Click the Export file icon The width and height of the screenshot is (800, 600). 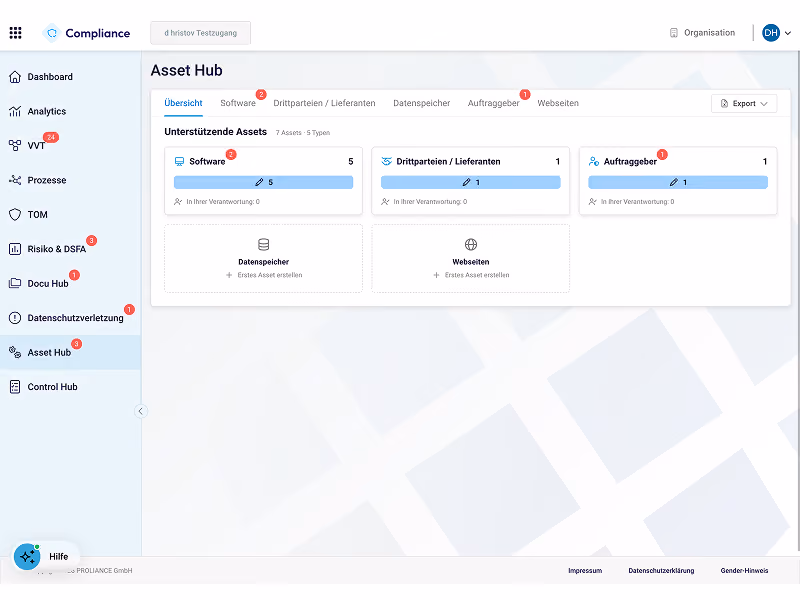pos(724,104)
